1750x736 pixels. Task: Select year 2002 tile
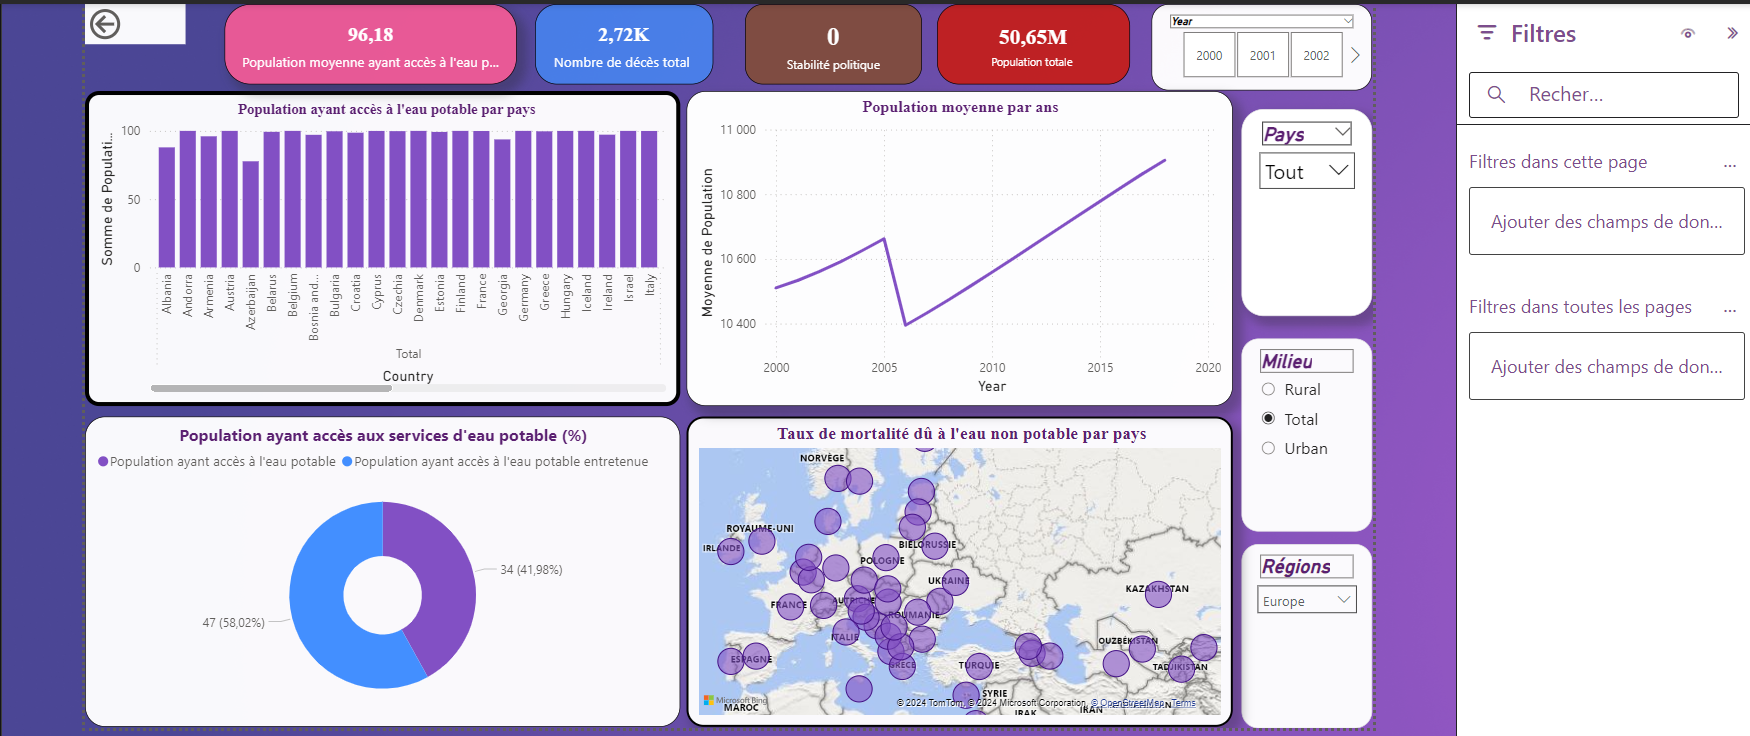tap(1316, 56)
